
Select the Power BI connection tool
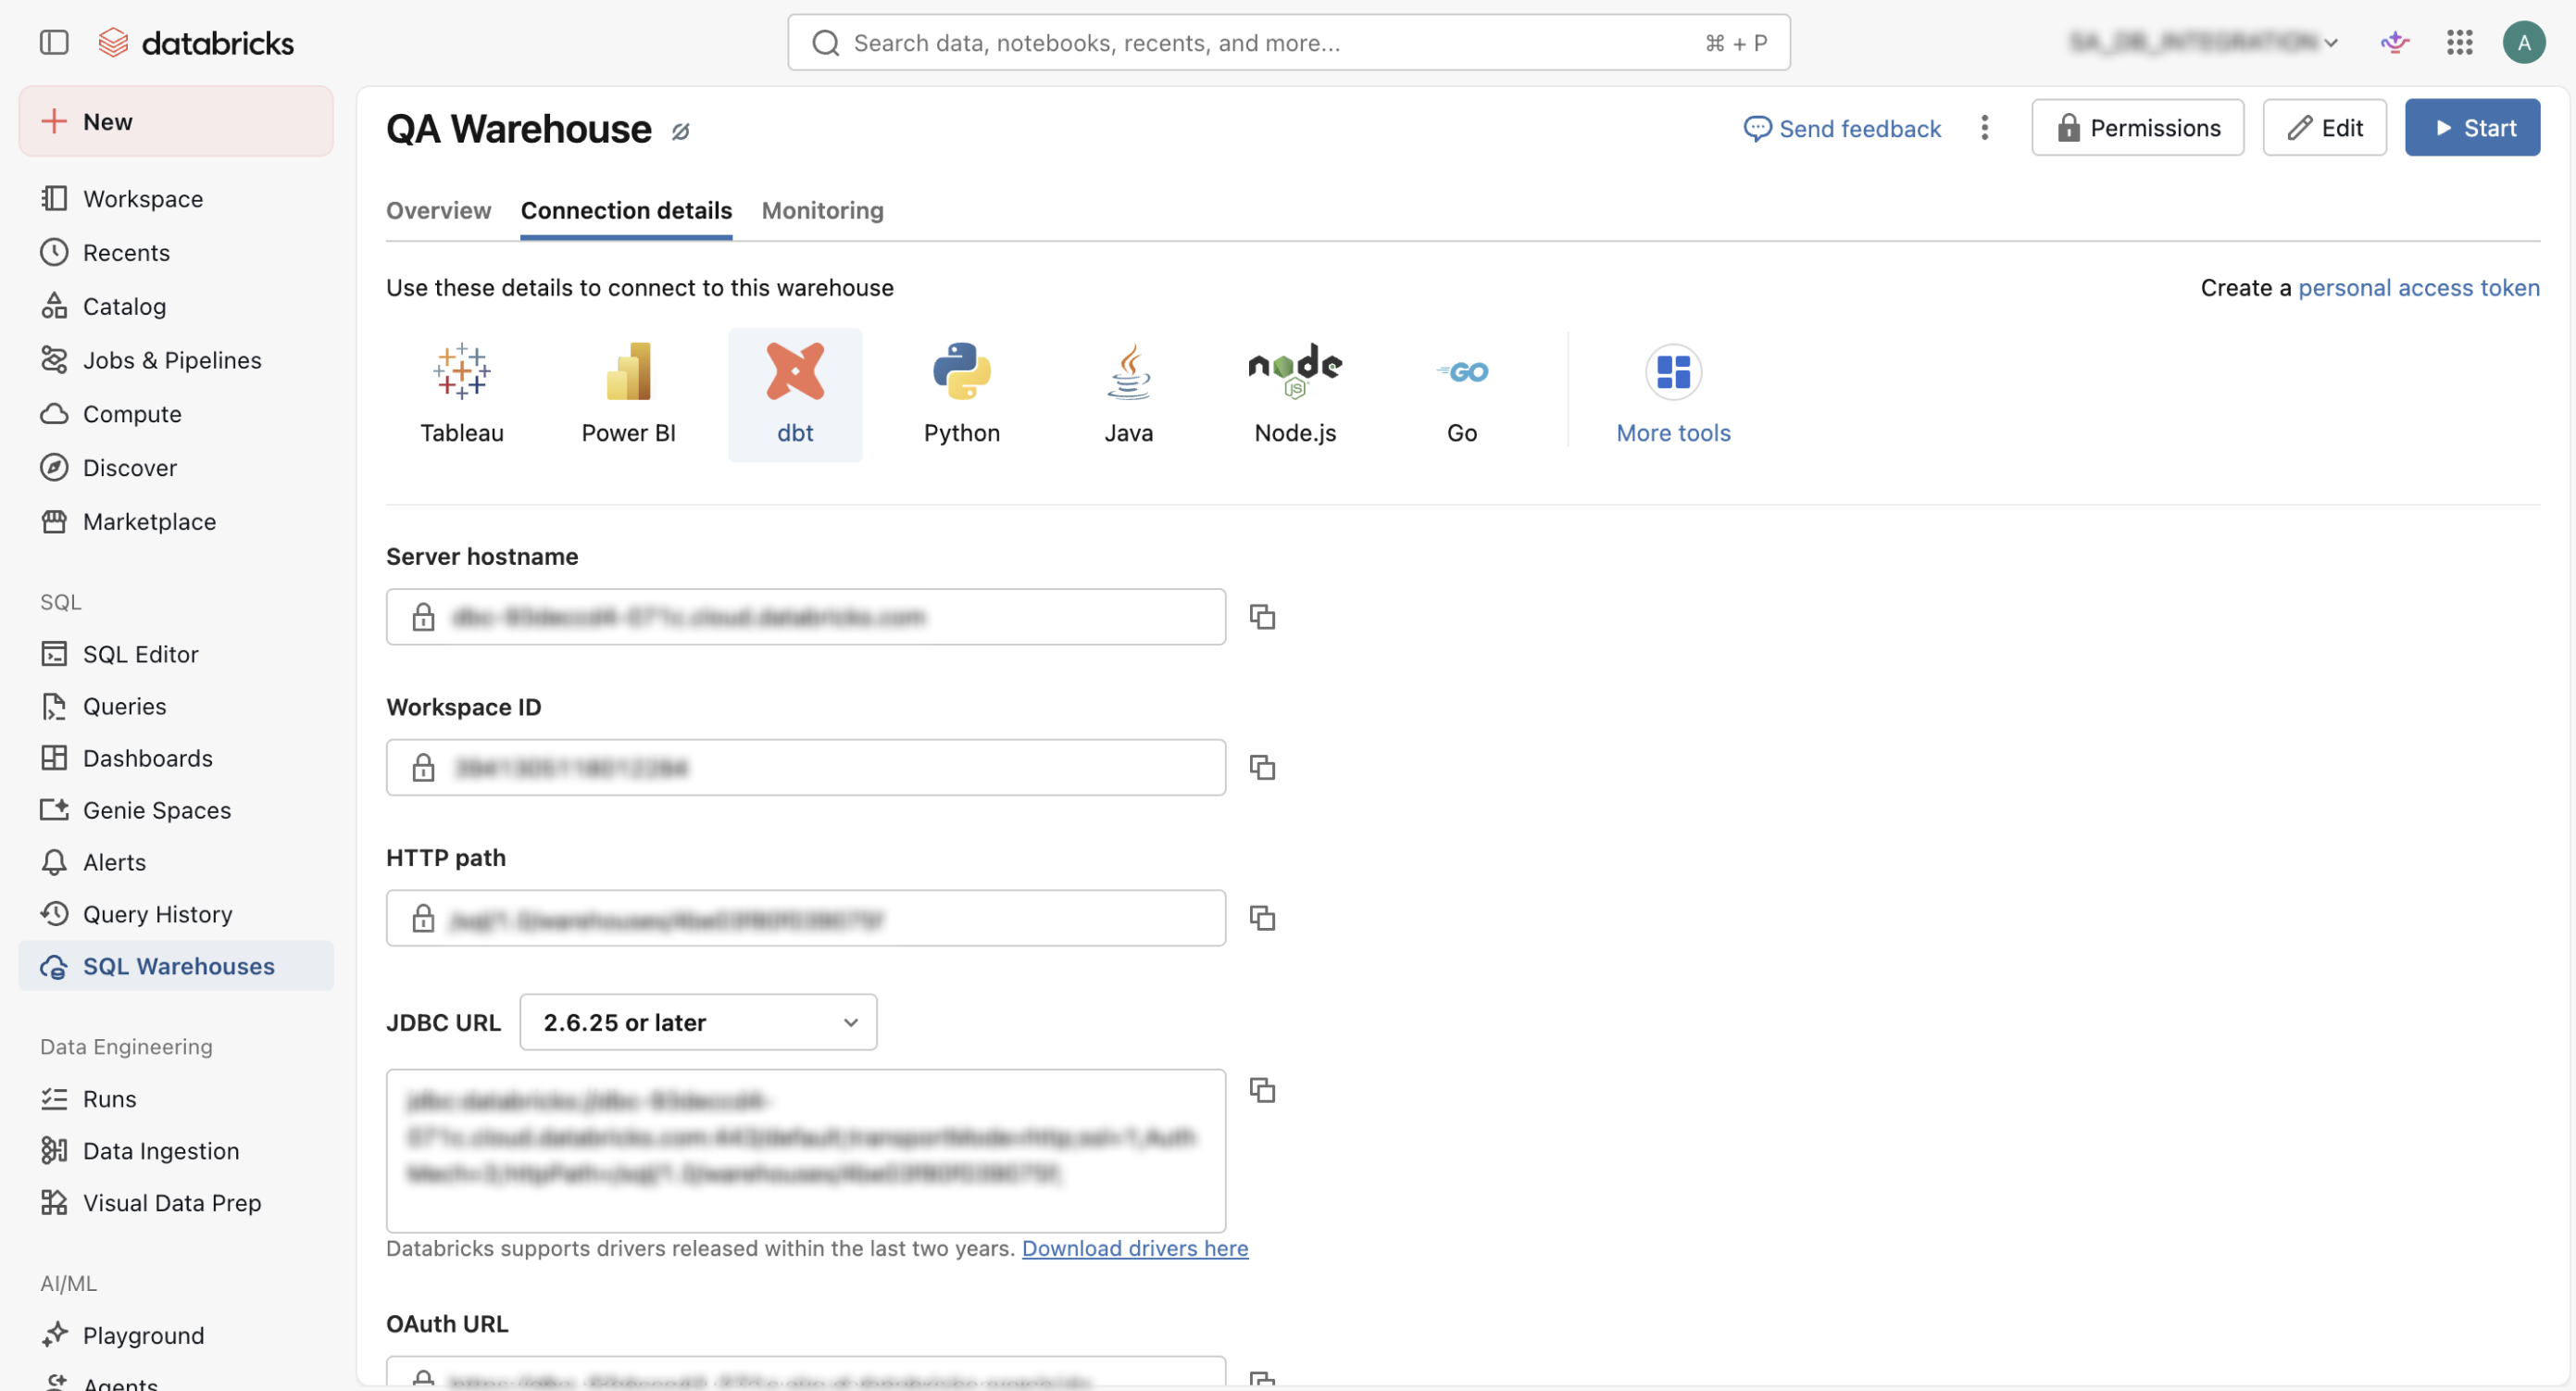(629, 395)
